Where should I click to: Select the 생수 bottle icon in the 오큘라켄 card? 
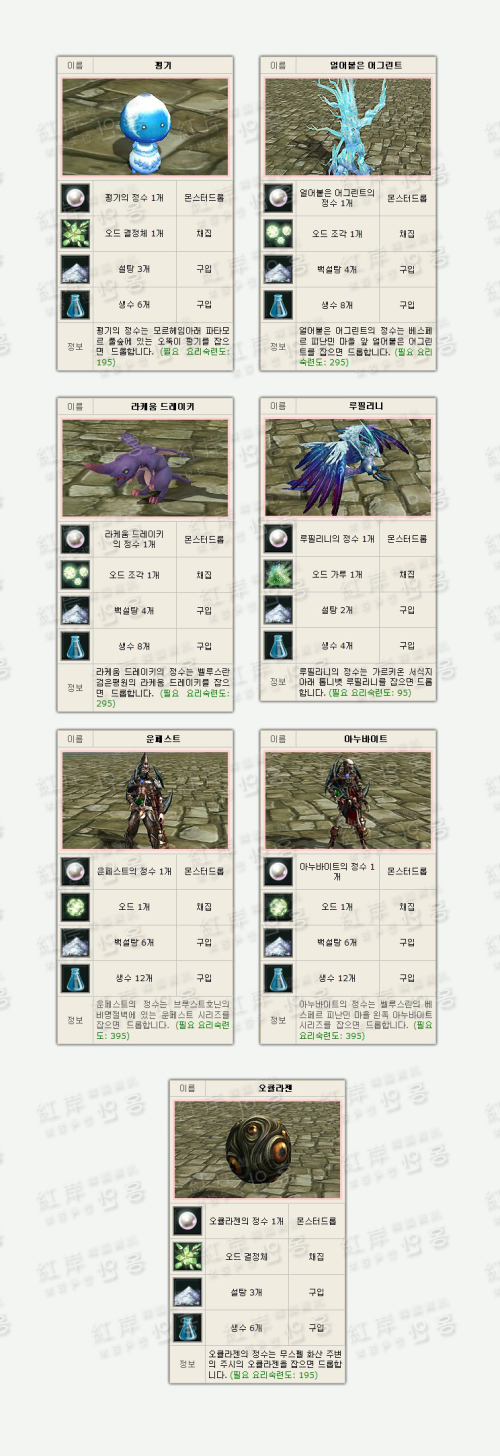point(187,1328)
